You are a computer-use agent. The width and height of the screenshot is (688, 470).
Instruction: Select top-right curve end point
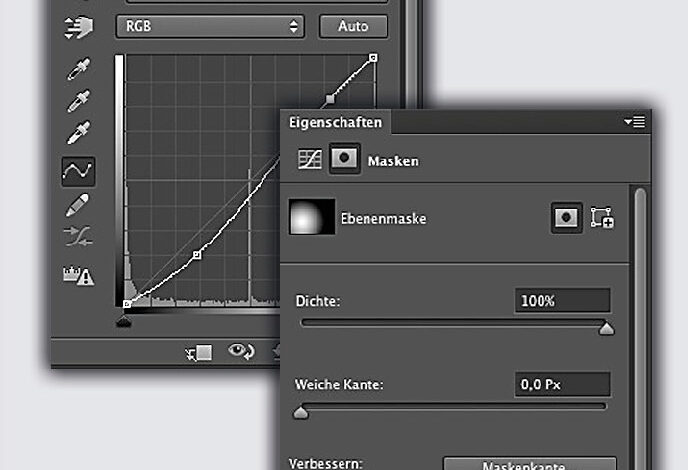373,57
